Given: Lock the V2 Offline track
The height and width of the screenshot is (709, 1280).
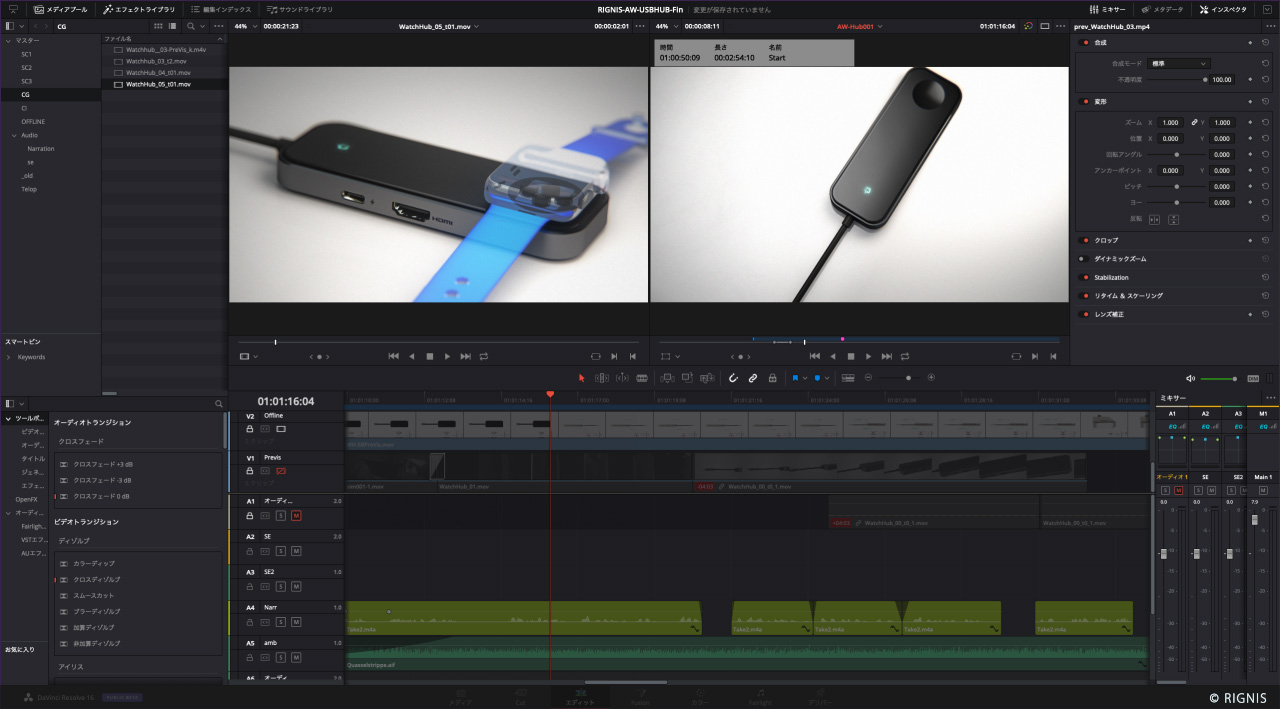Looking at the screenshot, I should (x=249, y=429).
